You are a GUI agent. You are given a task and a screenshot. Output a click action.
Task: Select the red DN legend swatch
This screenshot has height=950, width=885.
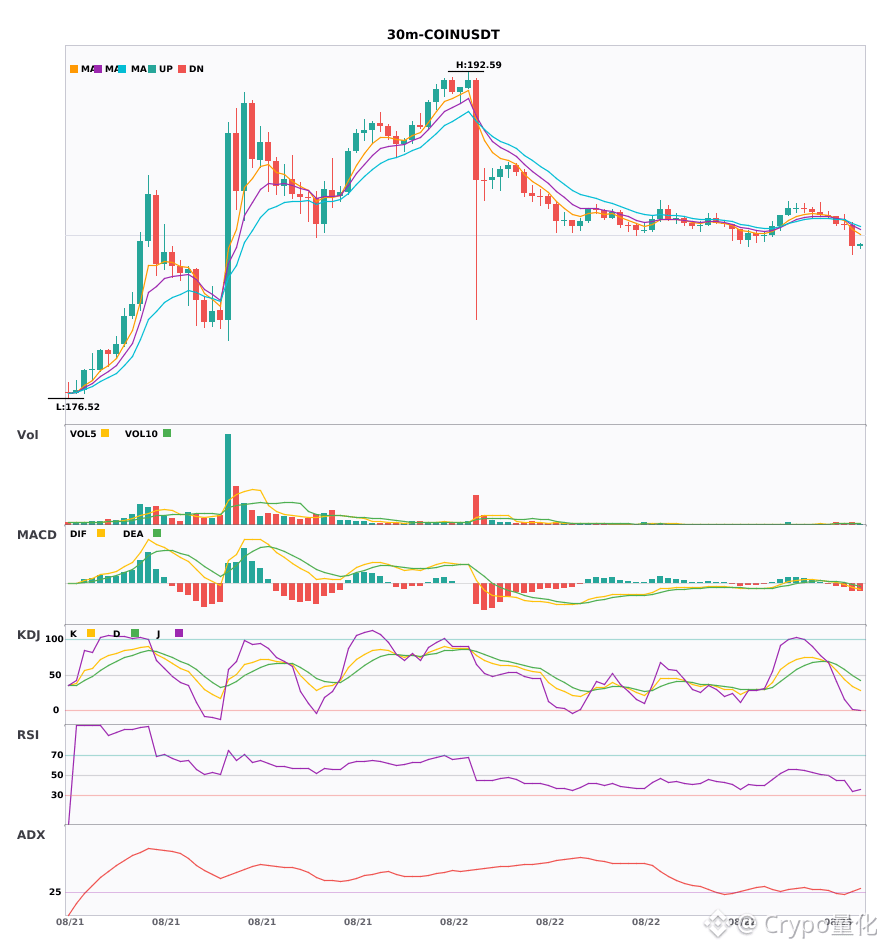[x=182, y=69]
